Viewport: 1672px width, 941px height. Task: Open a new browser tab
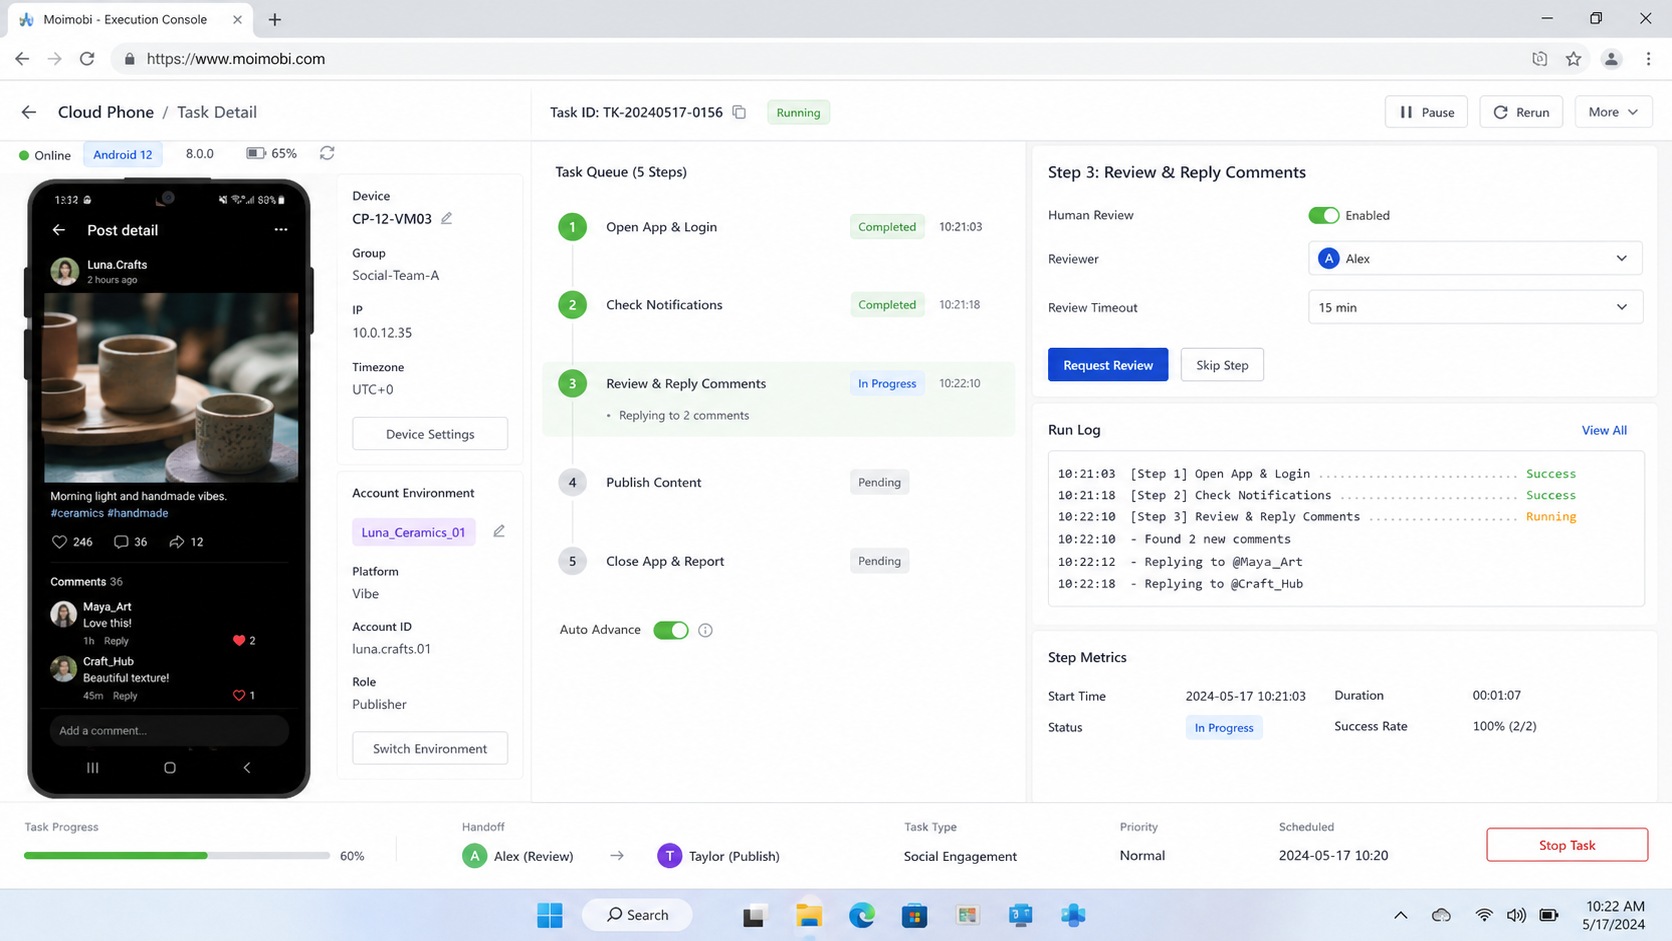pyautogui.click(x=275, y=19)
